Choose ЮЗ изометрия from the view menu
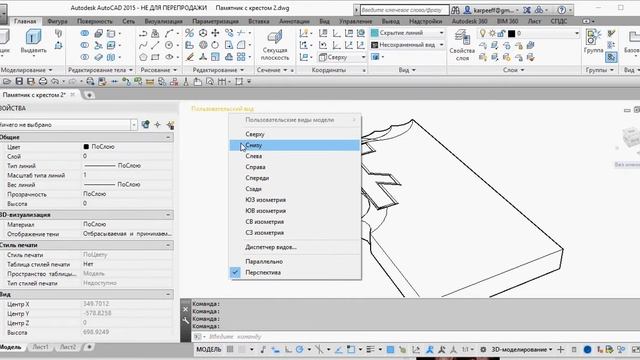Viewport: 640px width, 360px height. 295,200
